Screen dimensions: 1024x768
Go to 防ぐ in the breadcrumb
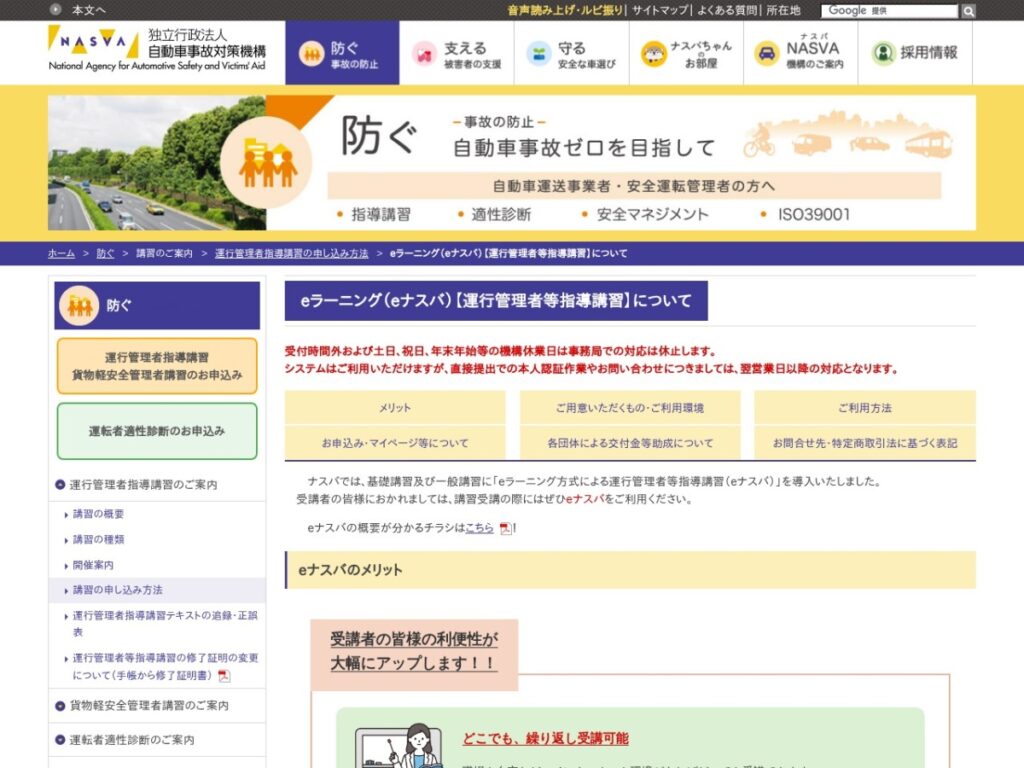click(x=105, y=253)
